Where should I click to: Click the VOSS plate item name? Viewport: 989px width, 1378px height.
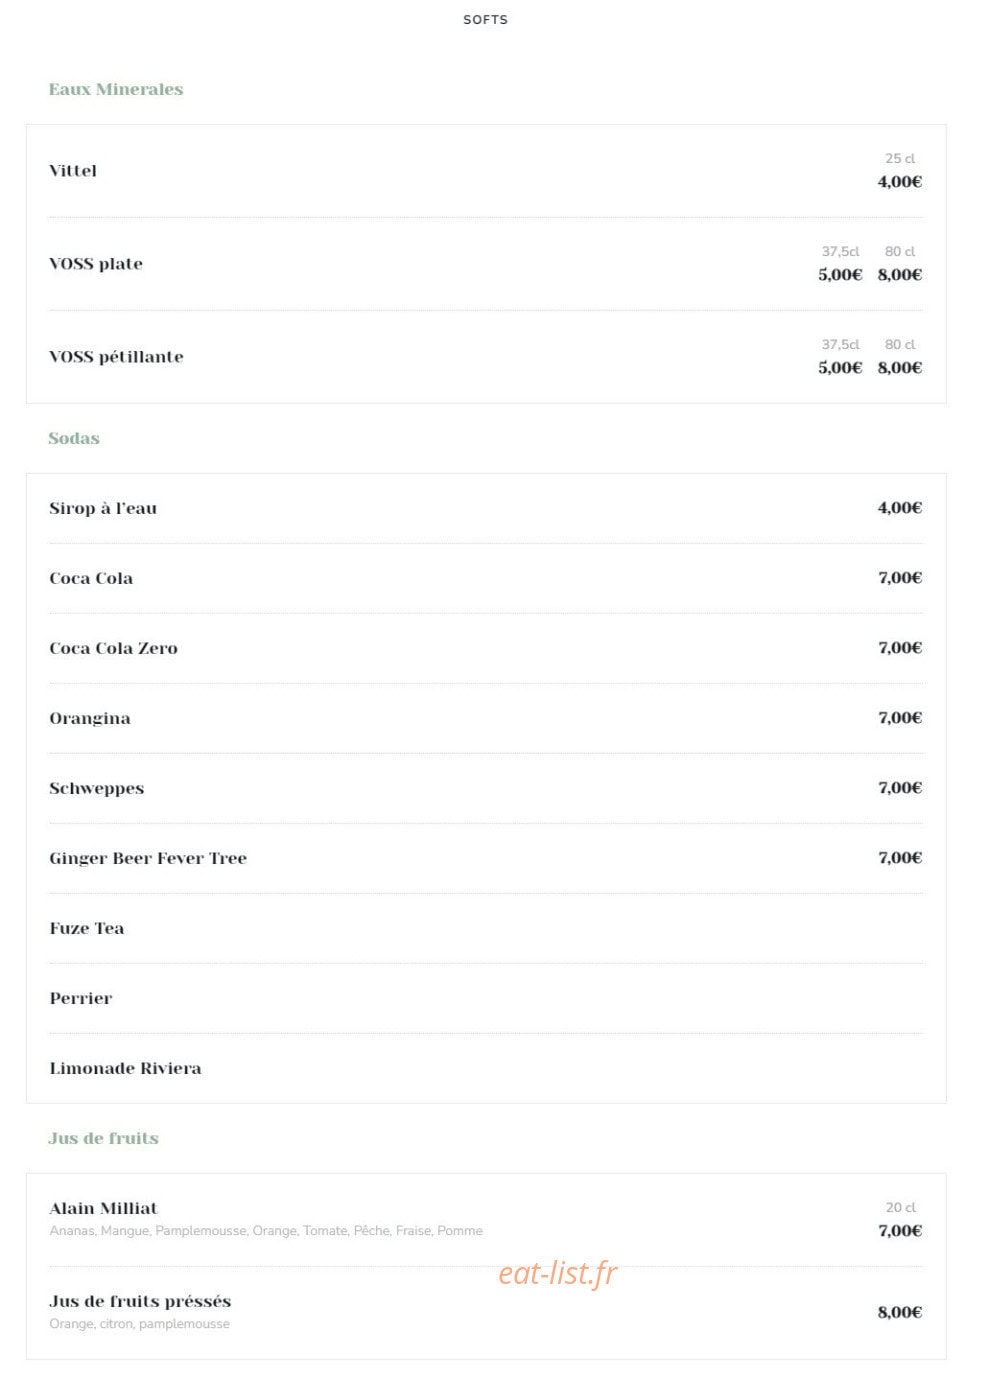(x=96, y=264)
